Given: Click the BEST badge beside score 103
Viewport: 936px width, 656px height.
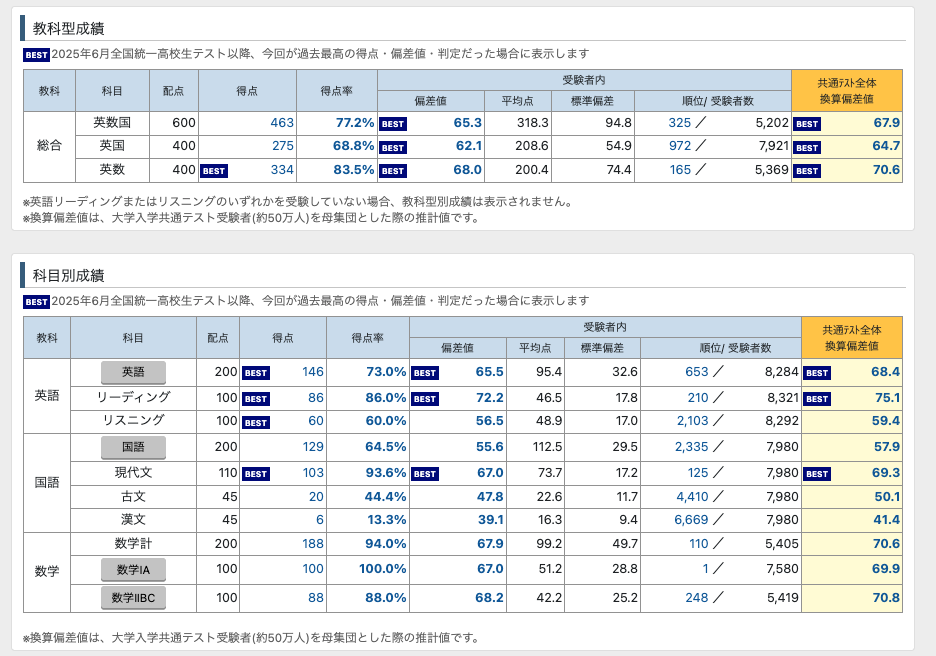Looking at the screenshot, I should (255, 474).
